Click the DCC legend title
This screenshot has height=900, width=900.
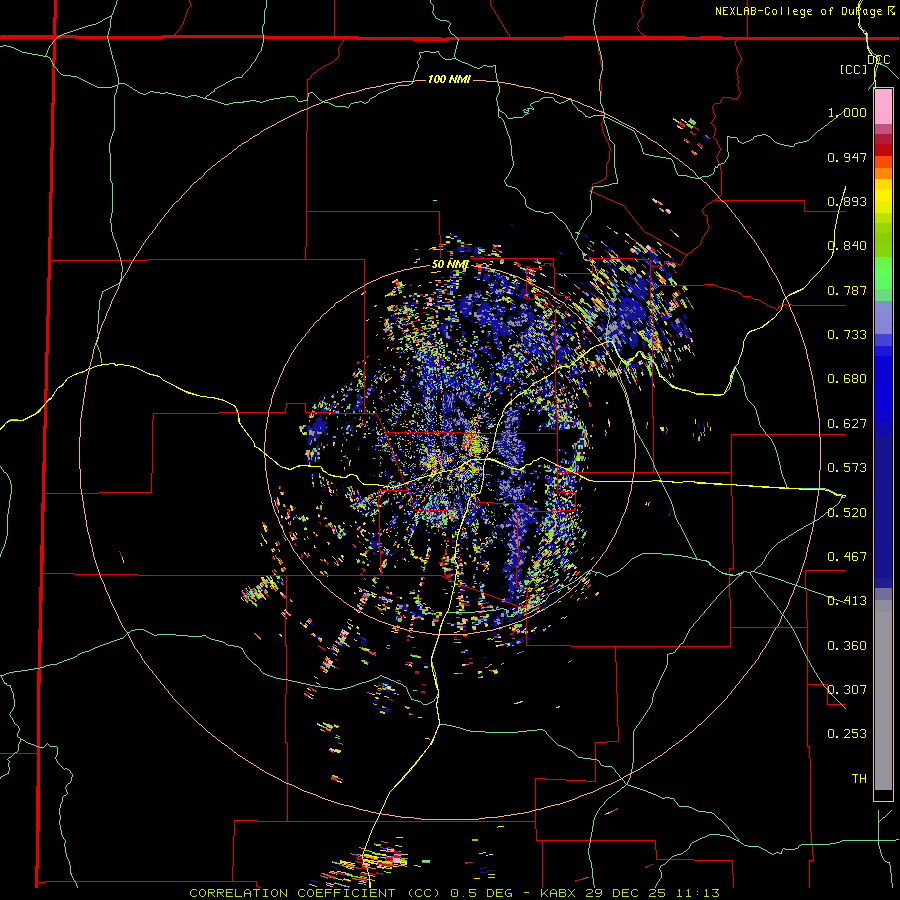tap(879, 60)
